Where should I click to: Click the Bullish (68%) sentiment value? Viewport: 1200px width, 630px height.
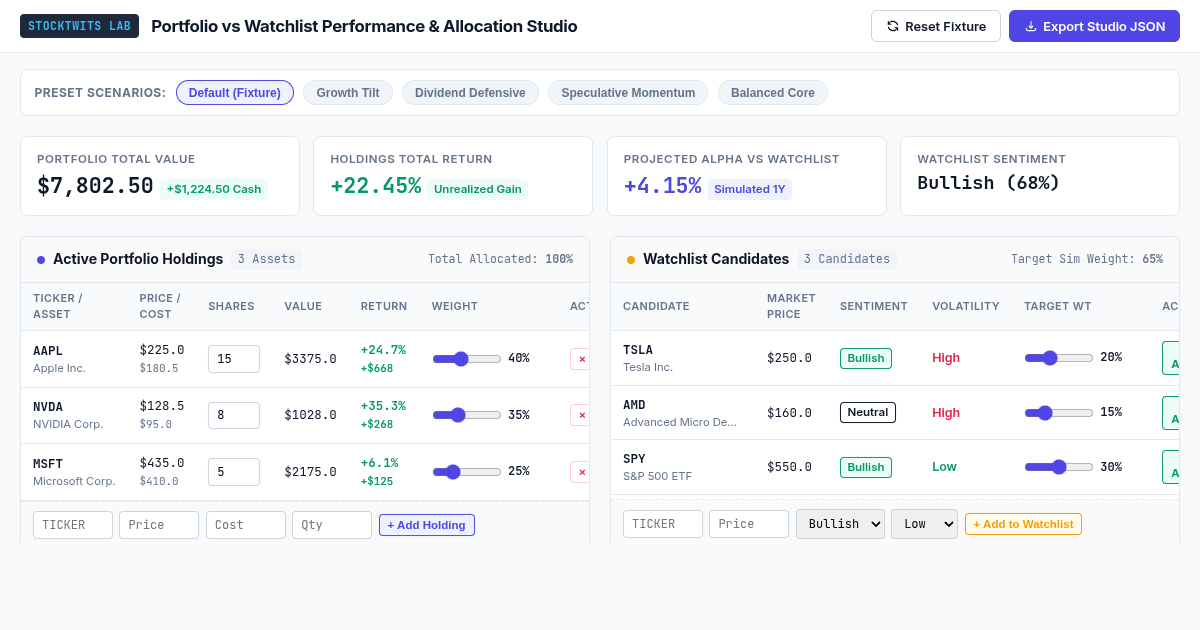[988, 183]
